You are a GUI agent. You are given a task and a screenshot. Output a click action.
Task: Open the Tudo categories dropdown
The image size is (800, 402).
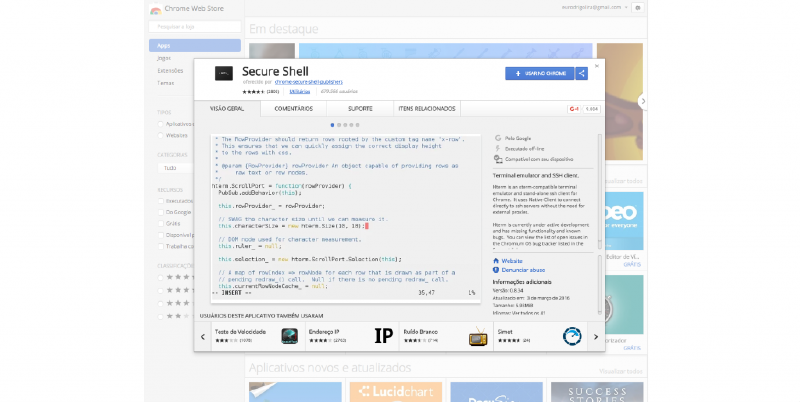(x=197, y=168)
